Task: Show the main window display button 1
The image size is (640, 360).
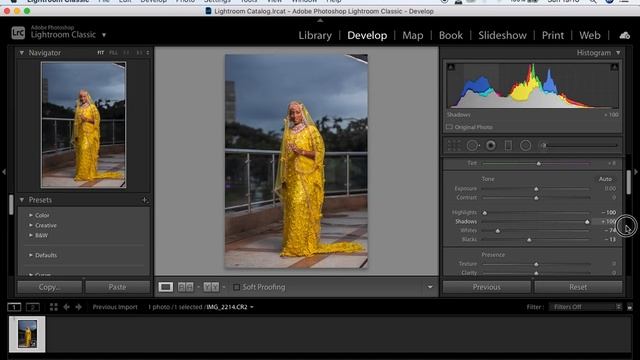Action: 14,307
